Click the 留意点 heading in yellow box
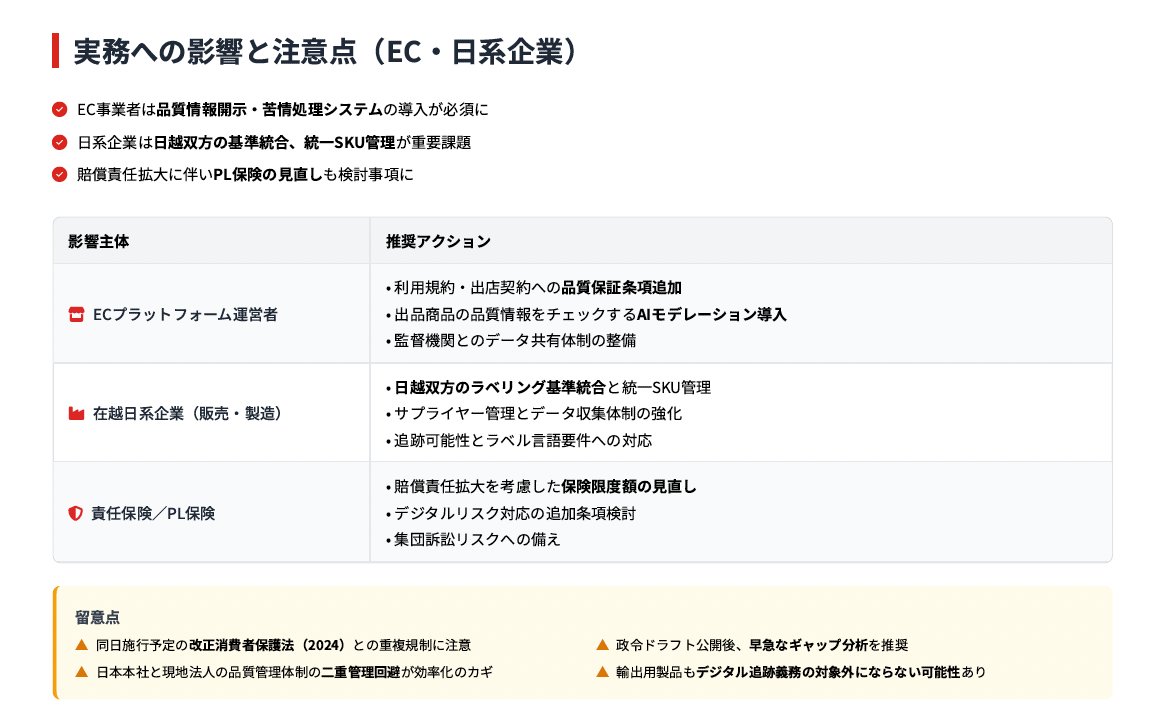This screenshot has height=714, width=1173. pos(97,618)
